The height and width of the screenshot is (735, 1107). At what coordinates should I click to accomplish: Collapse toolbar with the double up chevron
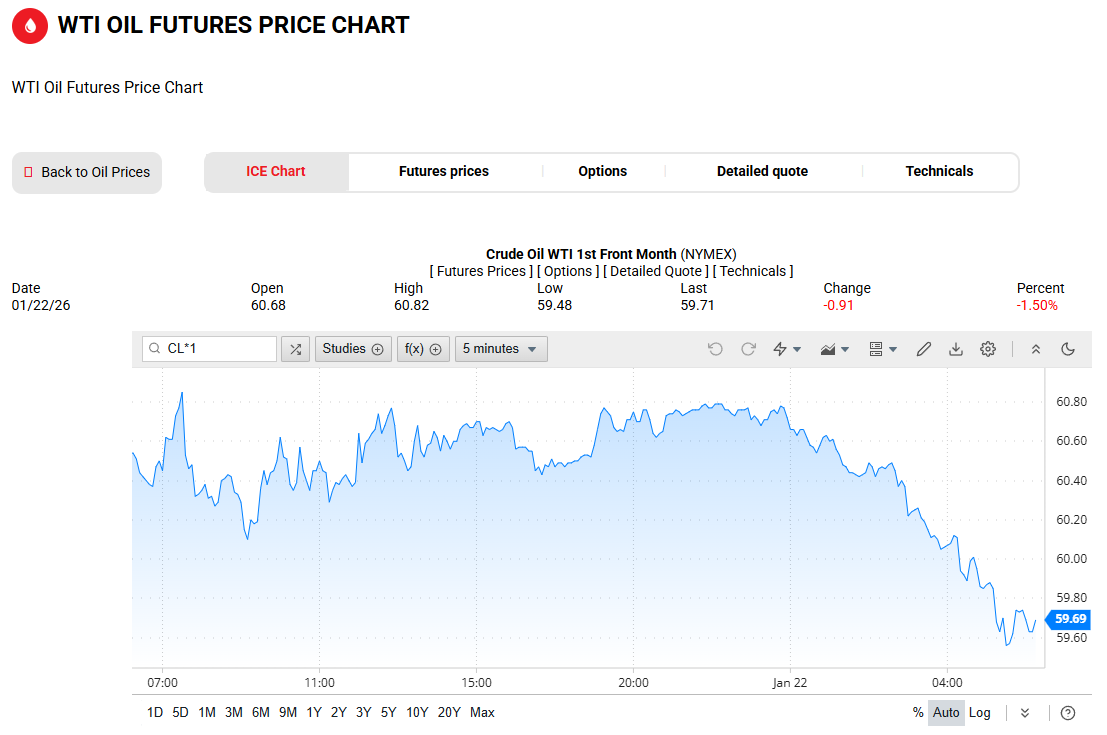tap(1036, 349)
